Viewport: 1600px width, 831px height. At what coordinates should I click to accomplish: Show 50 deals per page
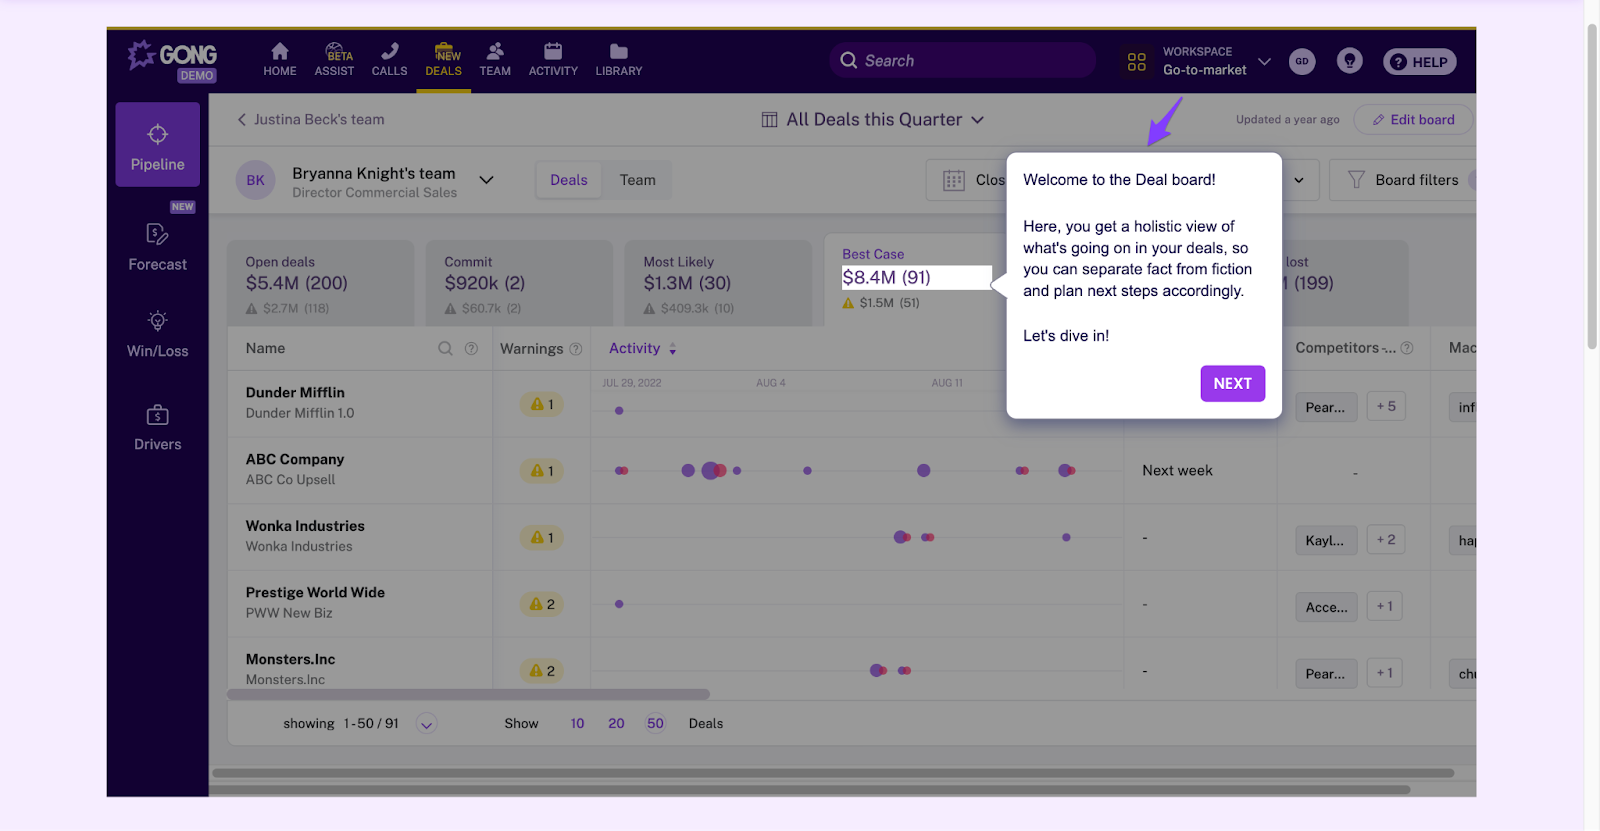coord(655,723)
